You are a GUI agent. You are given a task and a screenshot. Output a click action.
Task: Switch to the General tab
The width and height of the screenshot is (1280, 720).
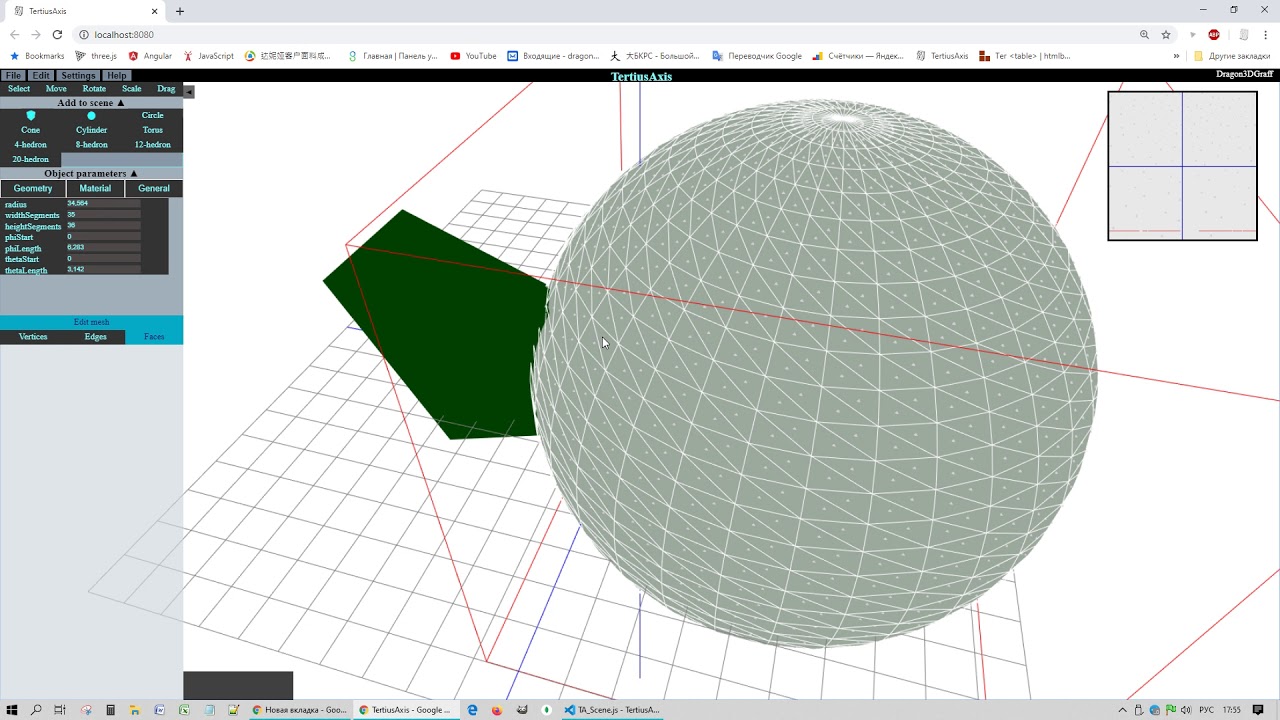(154, 188)
